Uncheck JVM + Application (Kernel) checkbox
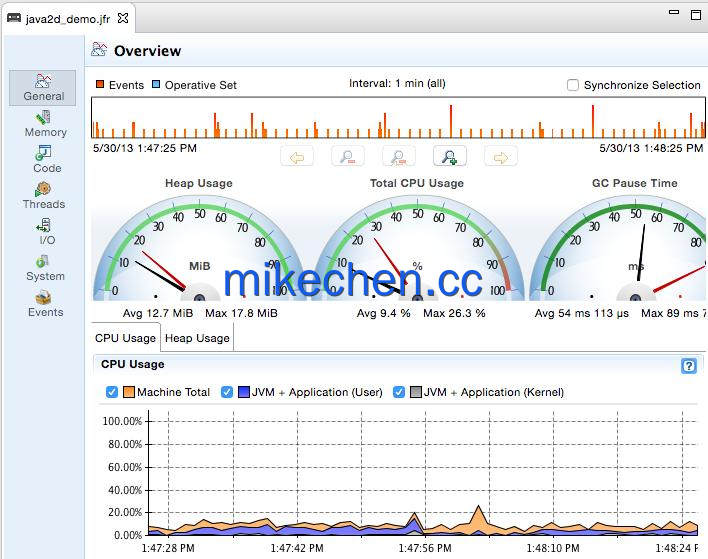The height and width of the screenshot is (559, 708). pyautogui.click(x=399, y=392)
